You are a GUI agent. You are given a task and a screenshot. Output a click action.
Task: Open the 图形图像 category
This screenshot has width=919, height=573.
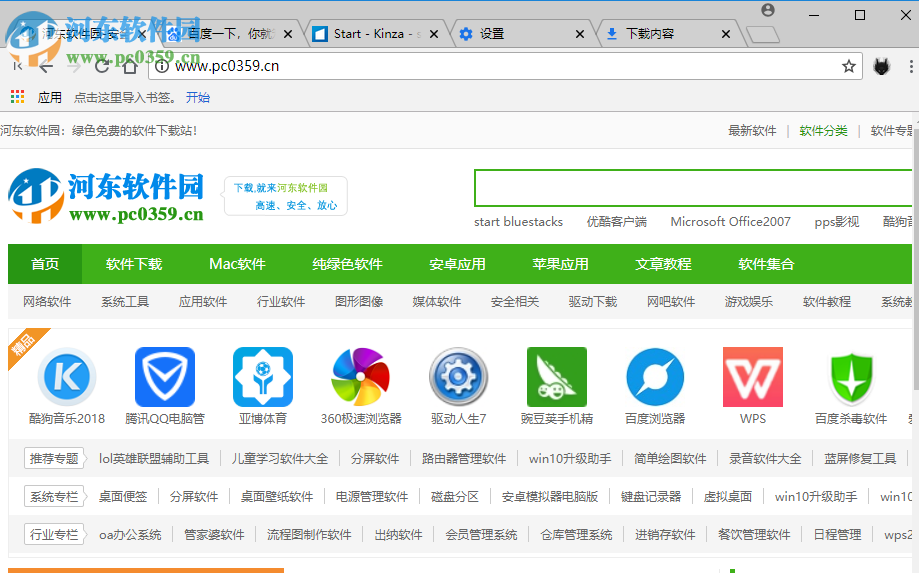coord(359,302)
